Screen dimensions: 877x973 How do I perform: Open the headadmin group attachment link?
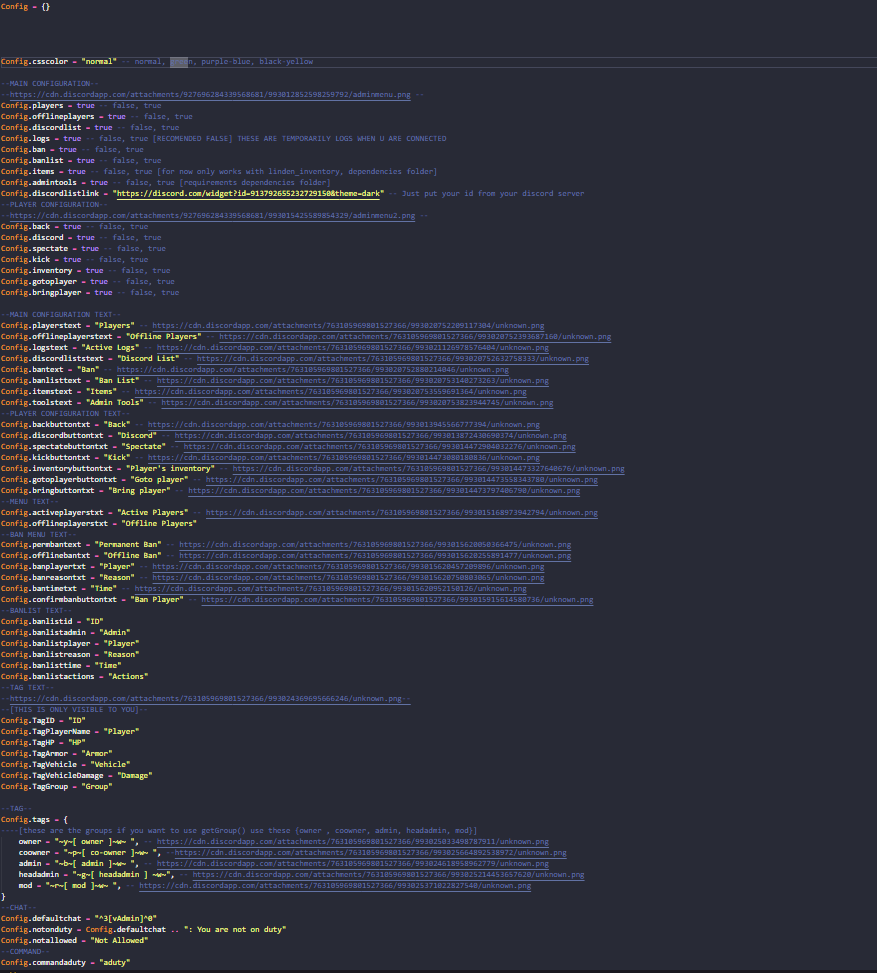click(x=440, y=874)
